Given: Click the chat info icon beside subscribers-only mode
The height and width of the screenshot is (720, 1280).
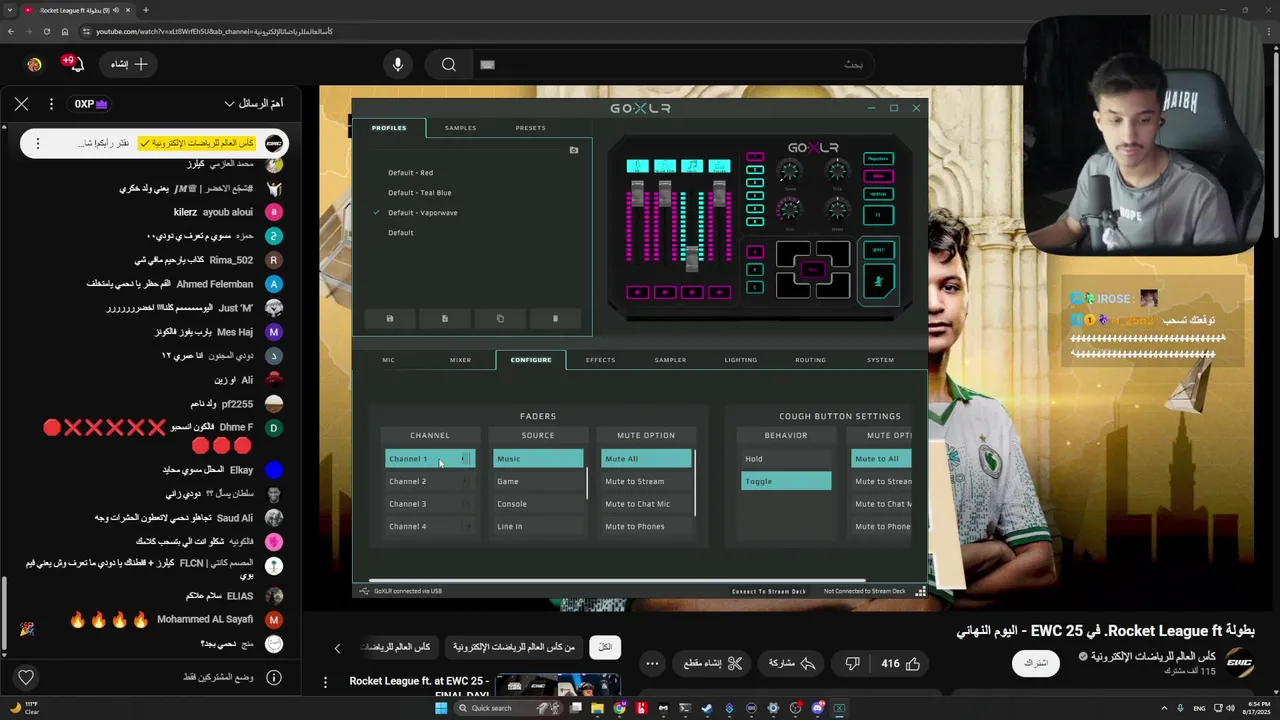Looking at the screenshot, I should coord(273,677).
